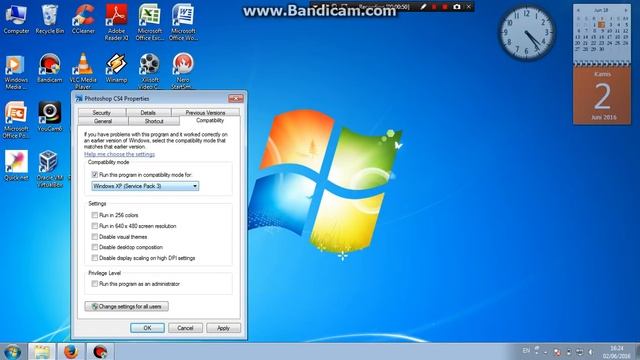
Task: Uncheck Run this program in compatibility mode
Action: click(95, 175)
